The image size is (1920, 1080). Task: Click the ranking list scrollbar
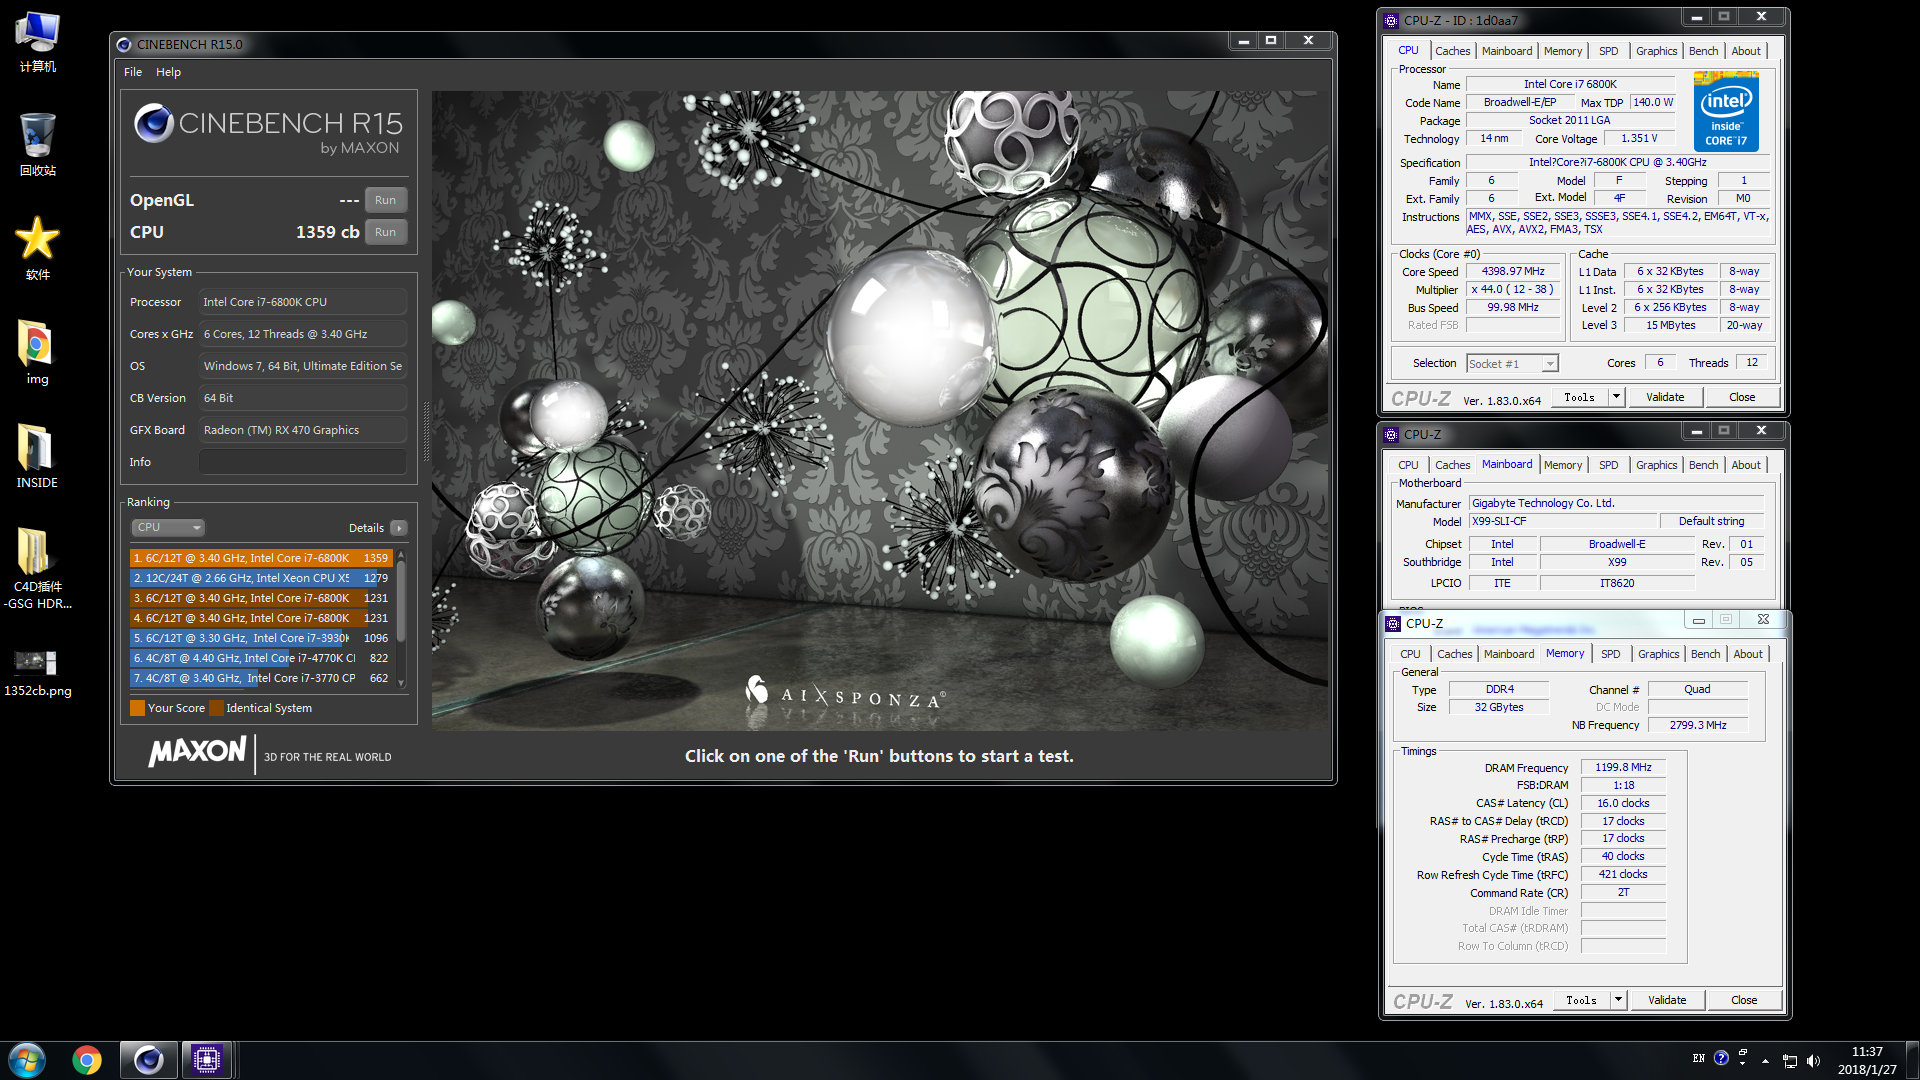(x=401, y=600)
